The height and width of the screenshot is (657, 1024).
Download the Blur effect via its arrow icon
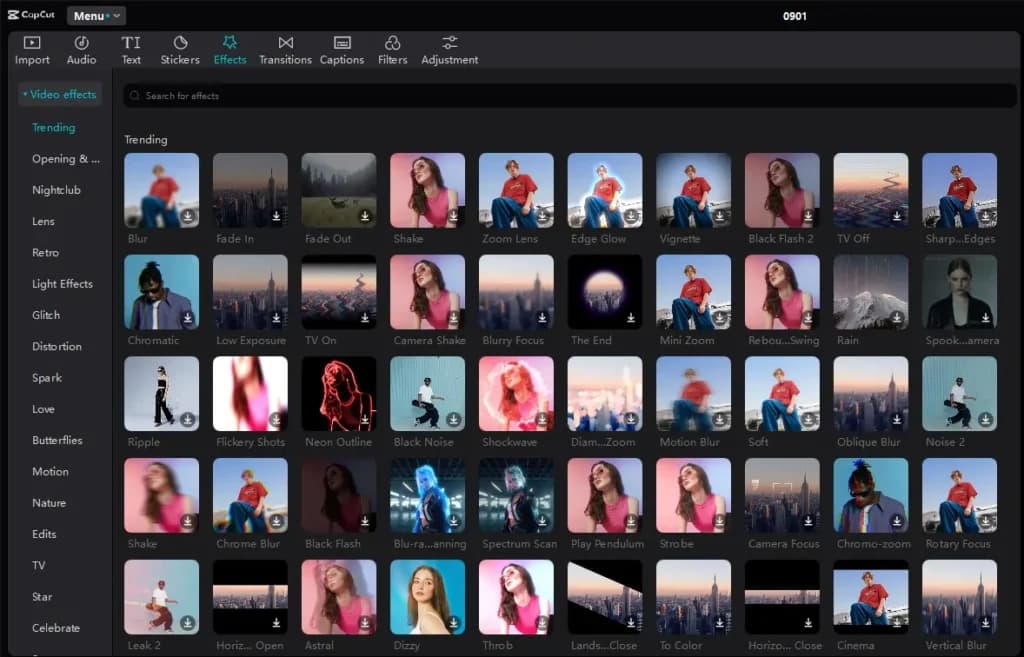[188, 216]
